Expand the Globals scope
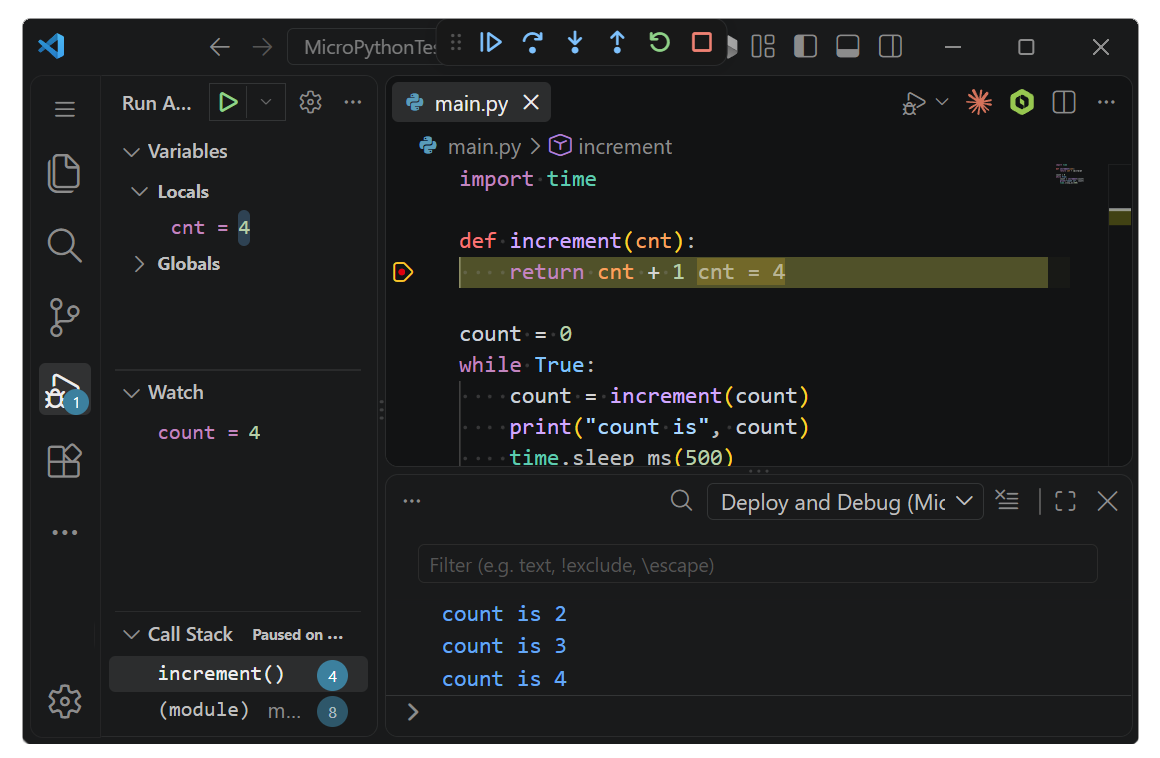 pos(139,264)
